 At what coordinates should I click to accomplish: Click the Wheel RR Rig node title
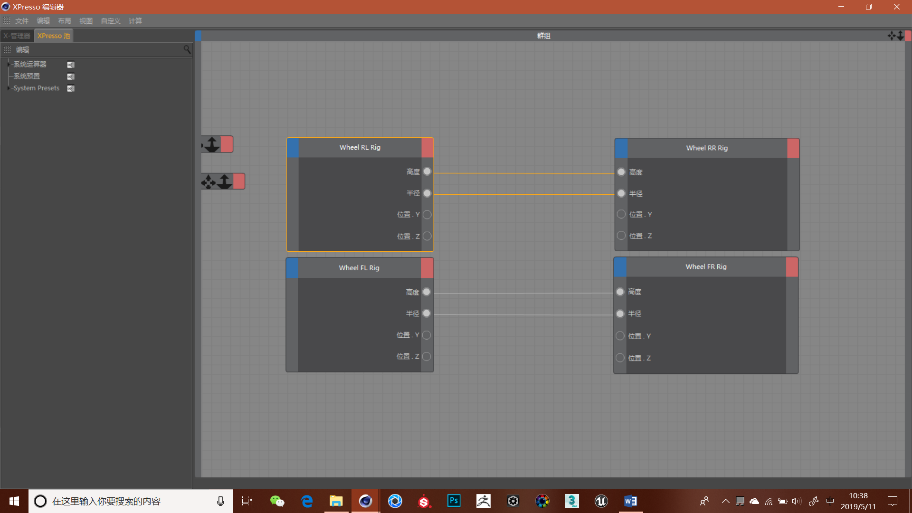pyautogui.click(x=706, y=148)
